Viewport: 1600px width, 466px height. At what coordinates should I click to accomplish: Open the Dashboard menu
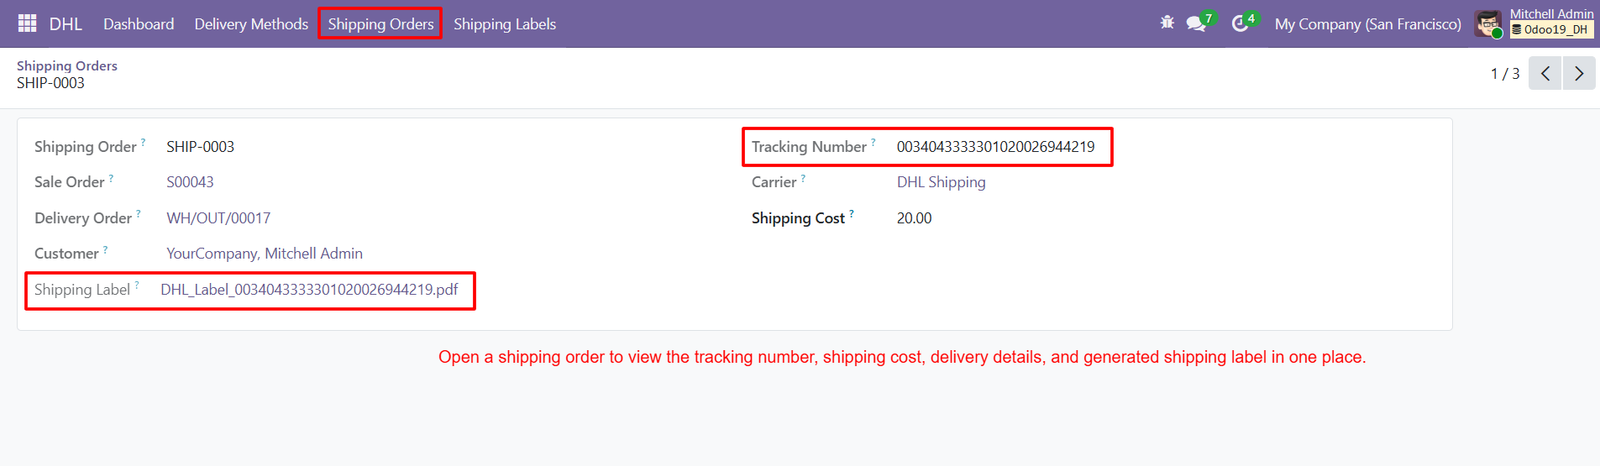(139, 24)
